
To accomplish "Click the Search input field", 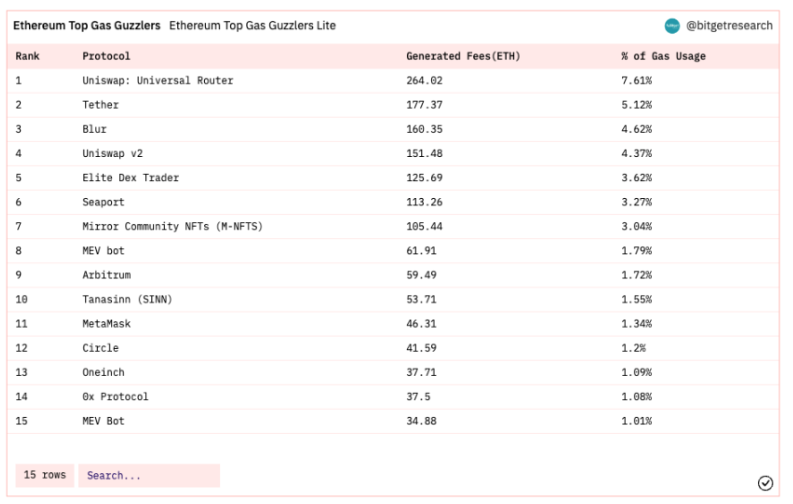I will tap(149, 476).
